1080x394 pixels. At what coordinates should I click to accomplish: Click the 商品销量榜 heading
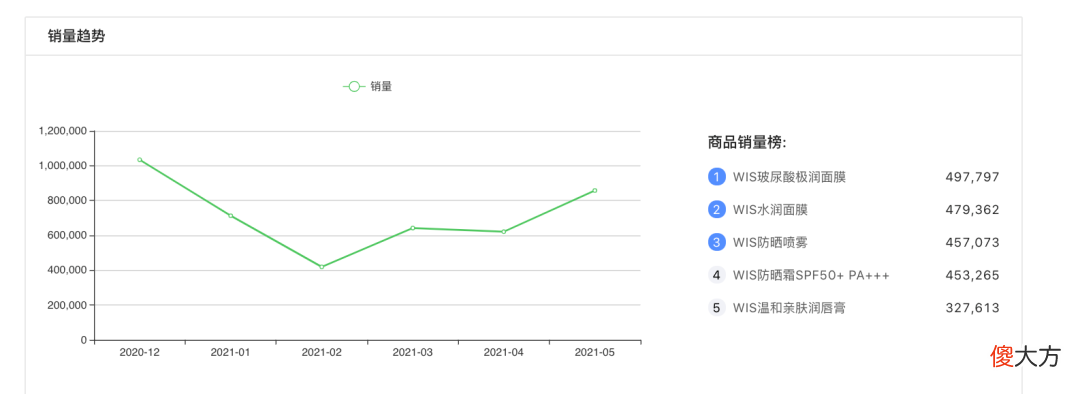click(747, 143)
